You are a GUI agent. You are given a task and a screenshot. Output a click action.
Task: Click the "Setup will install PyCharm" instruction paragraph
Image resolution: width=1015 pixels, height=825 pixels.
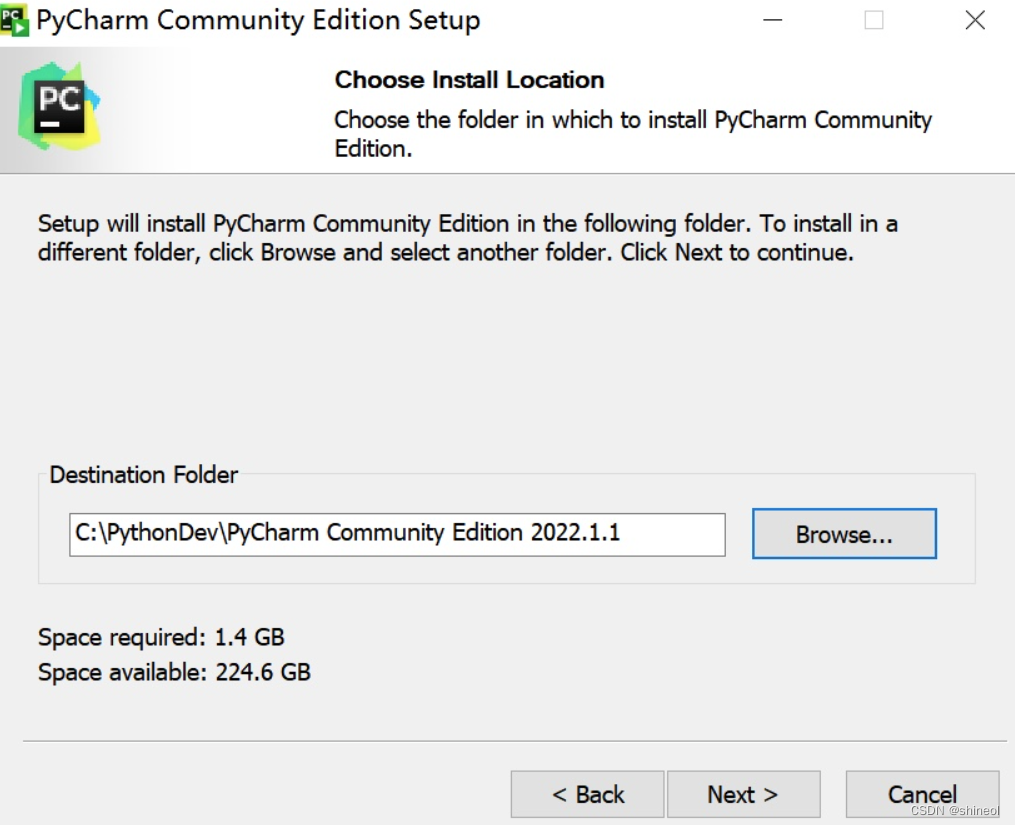[467, 238]
